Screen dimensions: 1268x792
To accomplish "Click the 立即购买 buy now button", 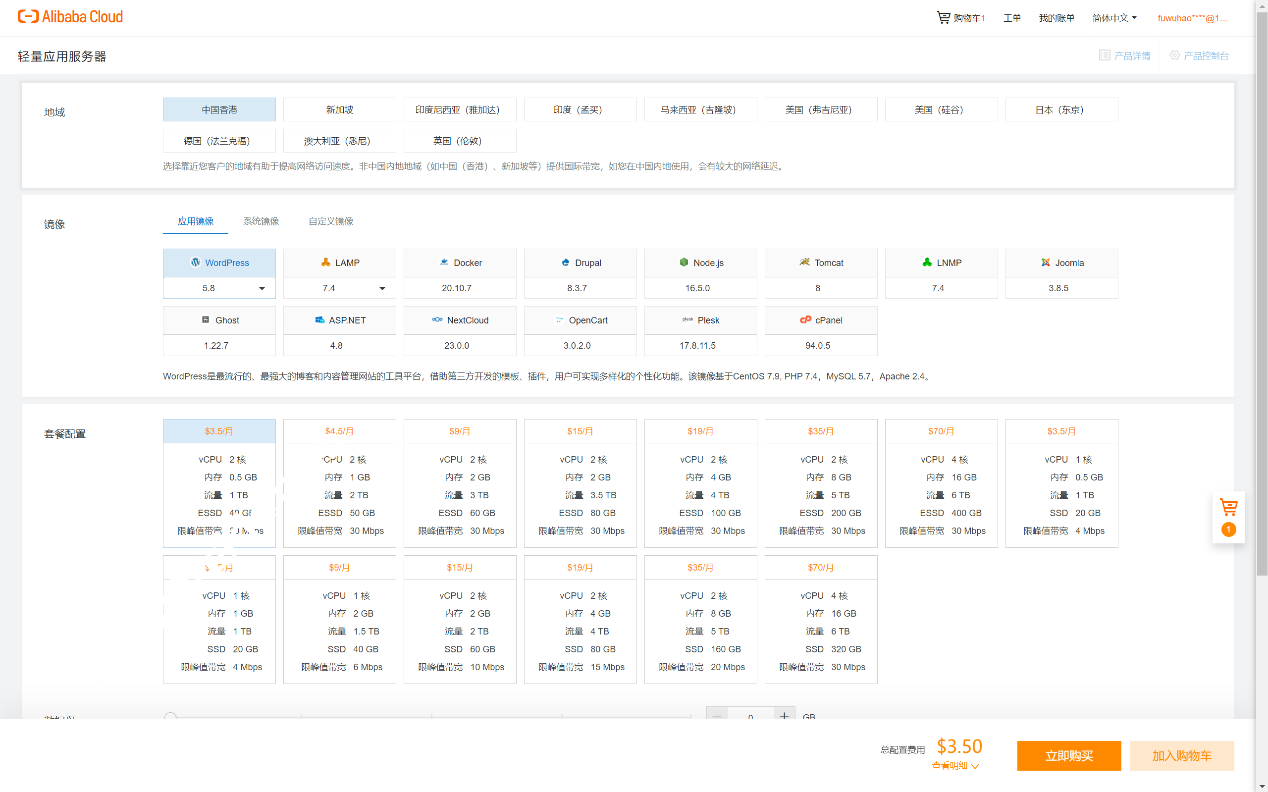I will tap(1069, 756).
